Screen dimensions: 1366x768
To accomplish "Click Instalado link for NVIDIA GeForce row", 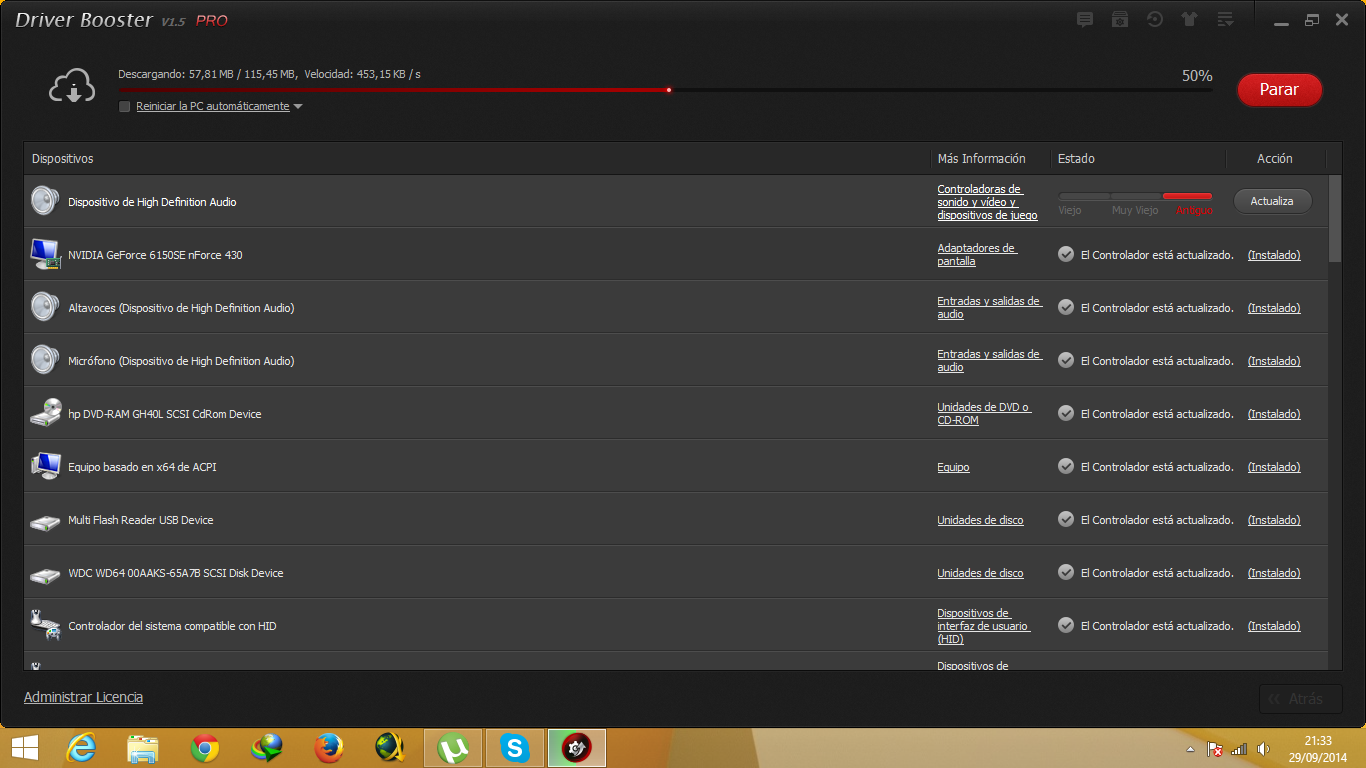I will click(x=1274, y=255).
